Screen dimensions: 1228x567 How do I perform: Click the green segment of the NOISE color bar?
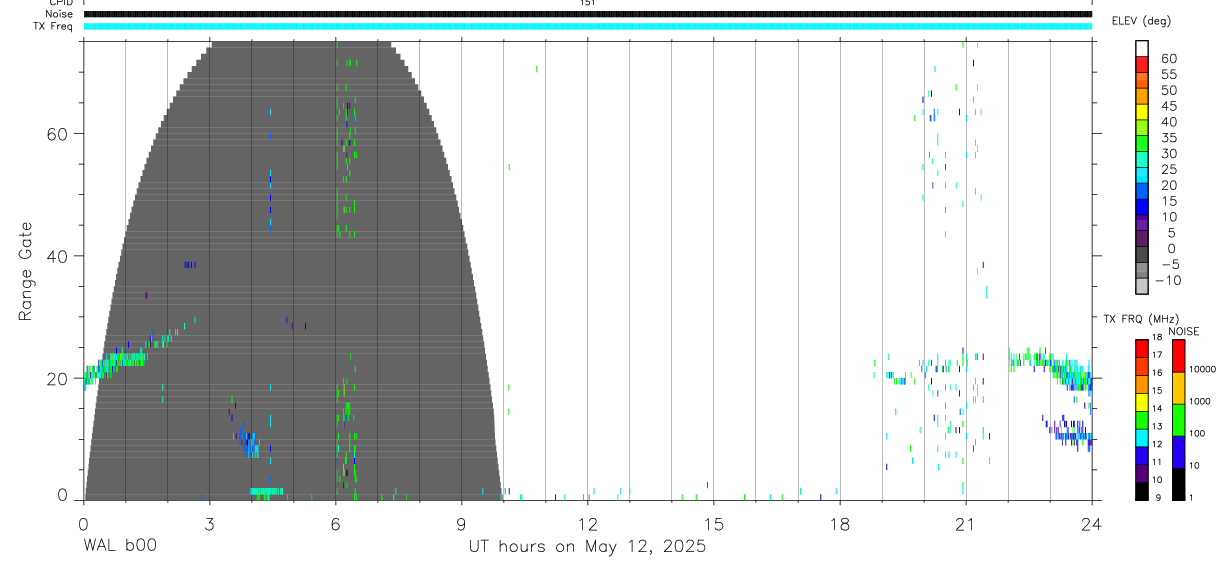tap(1178, 420)
